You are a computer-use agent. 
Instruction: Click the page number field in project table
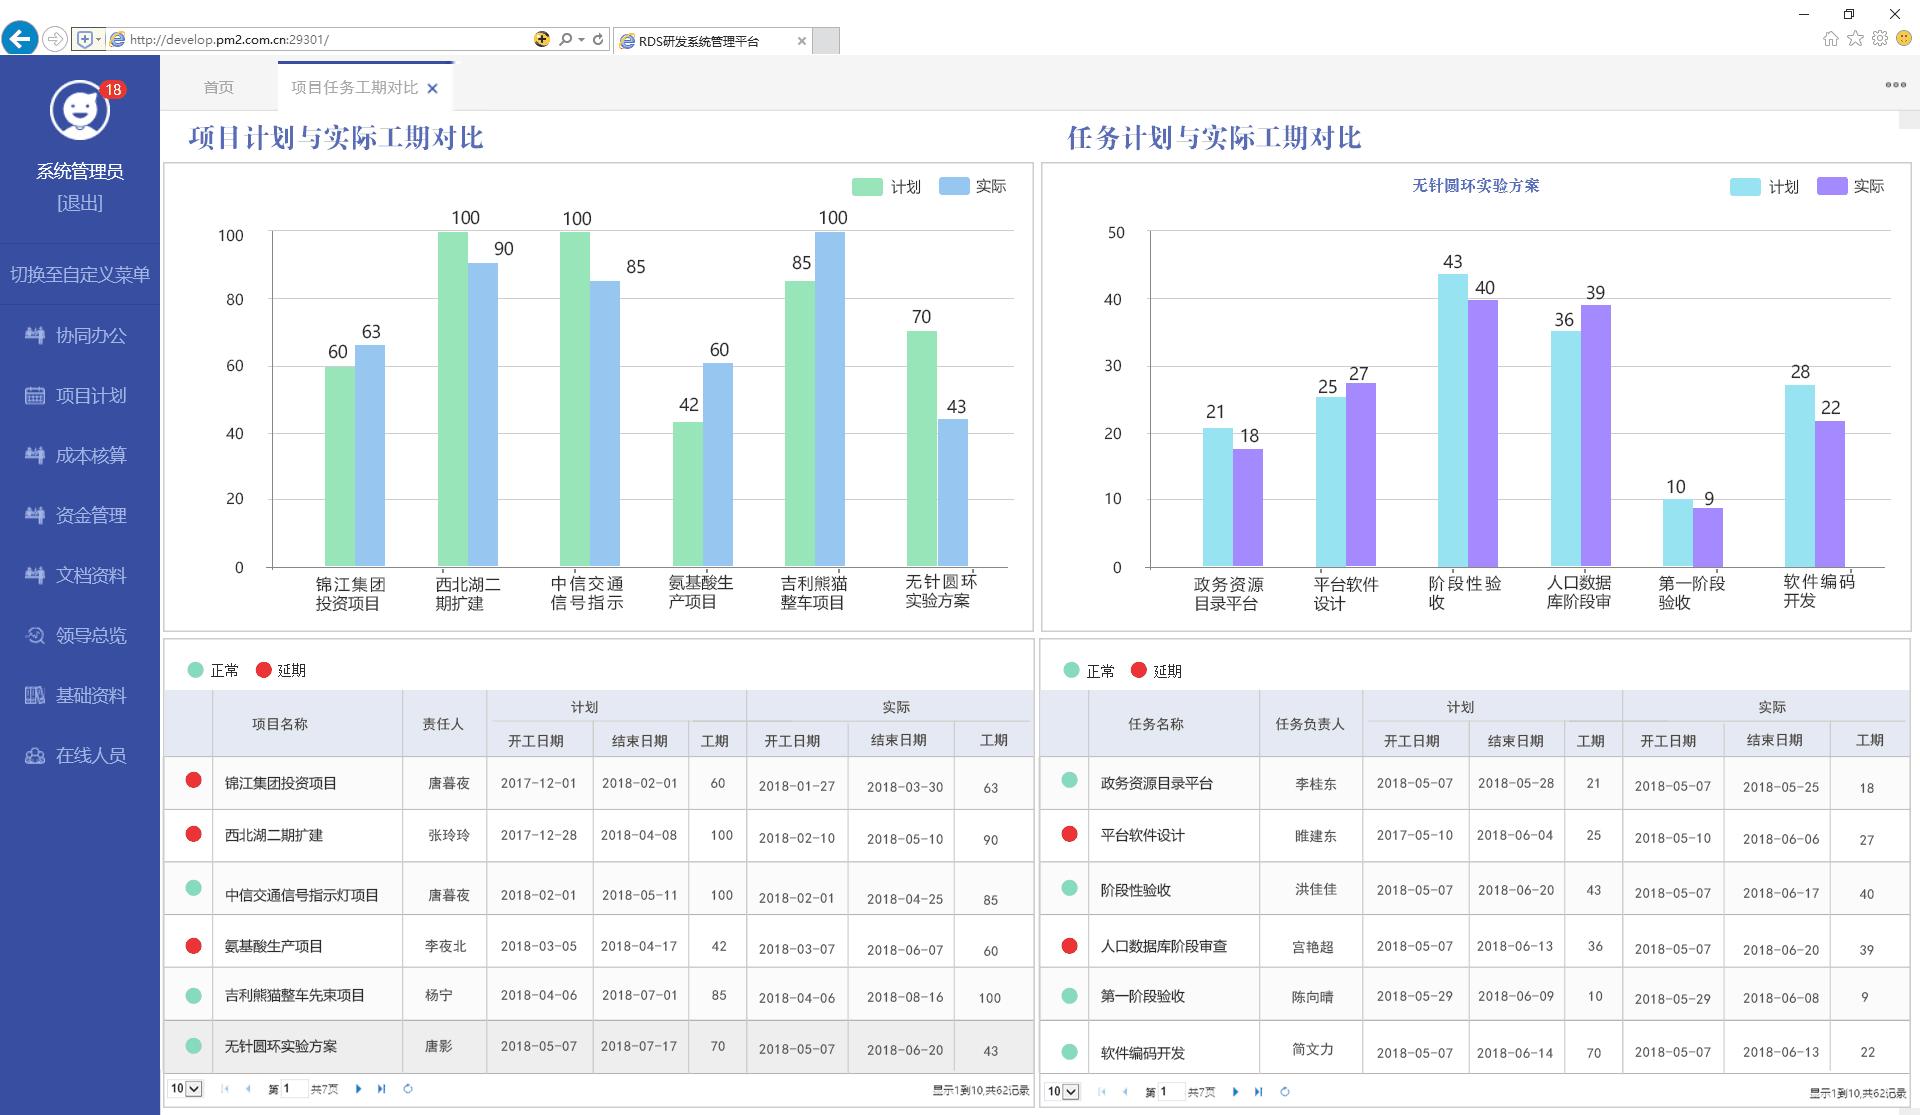coord(294,1089)
